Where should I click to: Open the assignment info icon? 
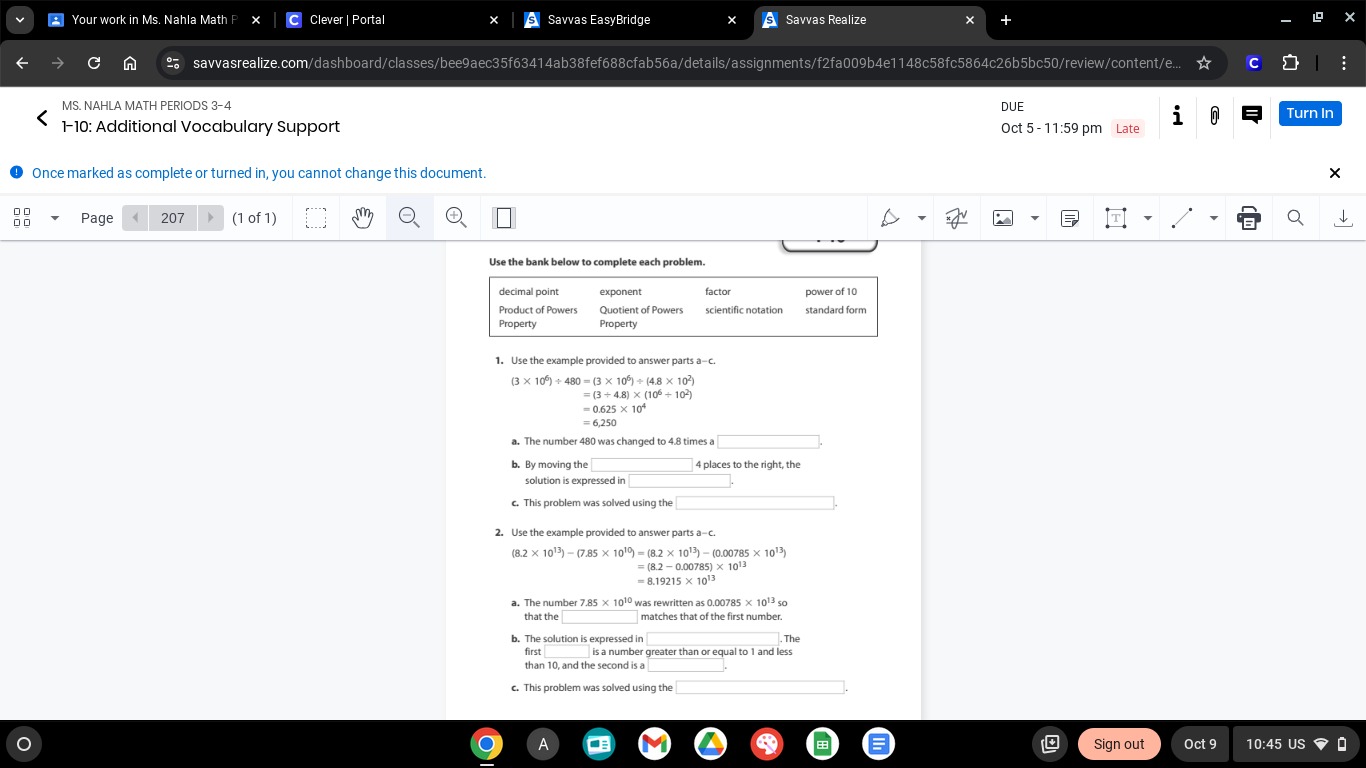[x=1177, y=115]
